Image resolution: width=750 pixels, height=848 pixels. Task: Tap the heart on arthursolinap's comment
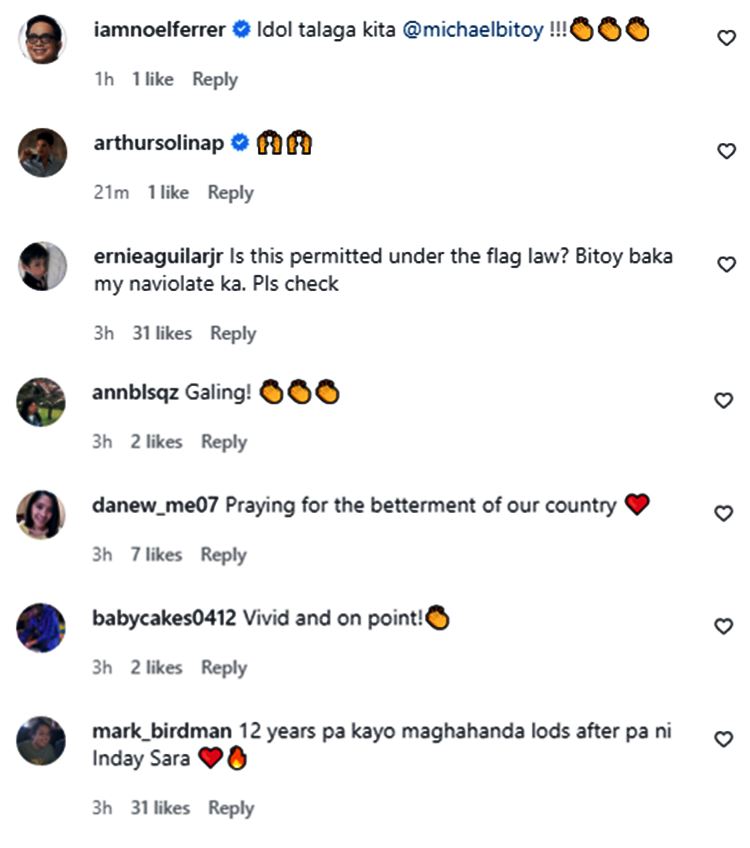(727, 151)
